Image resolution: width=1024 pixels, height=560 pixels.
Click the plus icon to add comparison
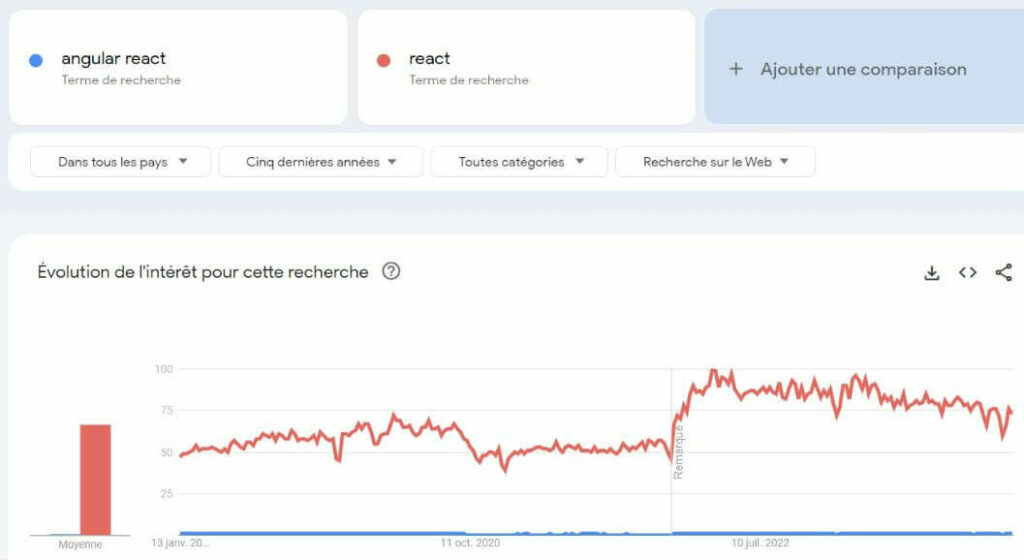pos(736,69)
